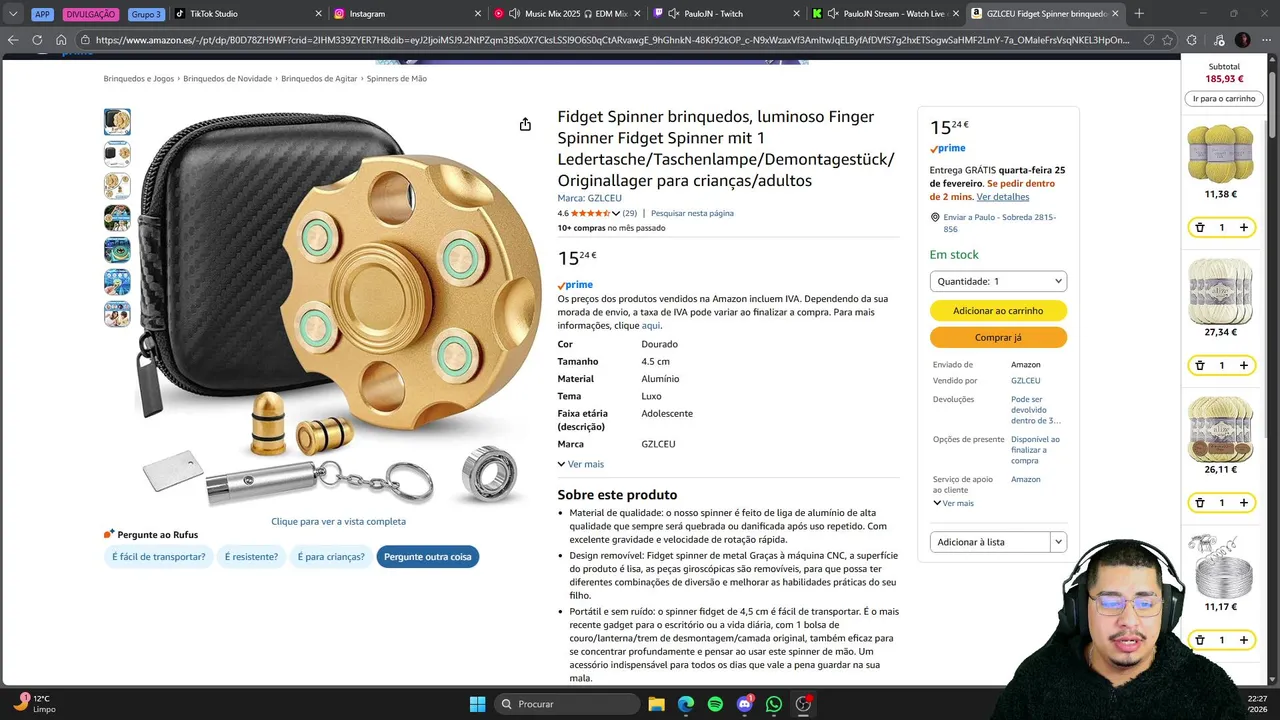
Task: Open Spotify from the taskbar
Action: (x=715, y=704)
